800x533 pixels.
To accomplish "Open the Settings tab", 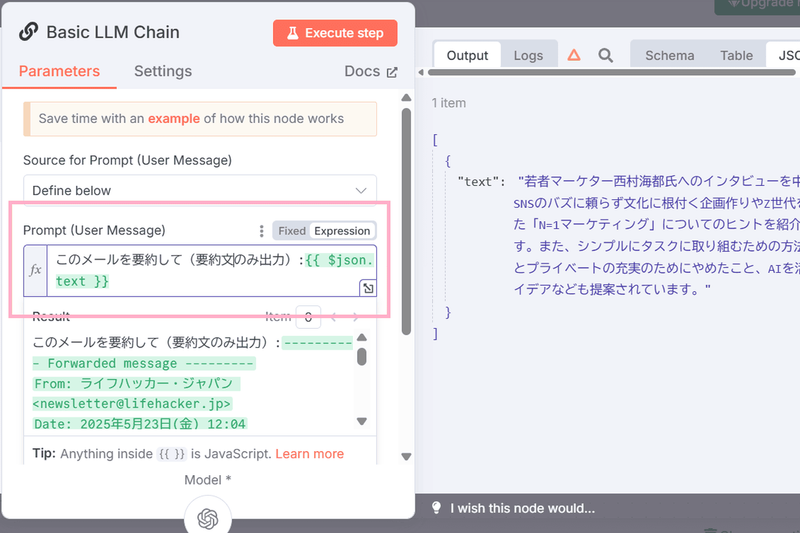I will tap(163, 71).
